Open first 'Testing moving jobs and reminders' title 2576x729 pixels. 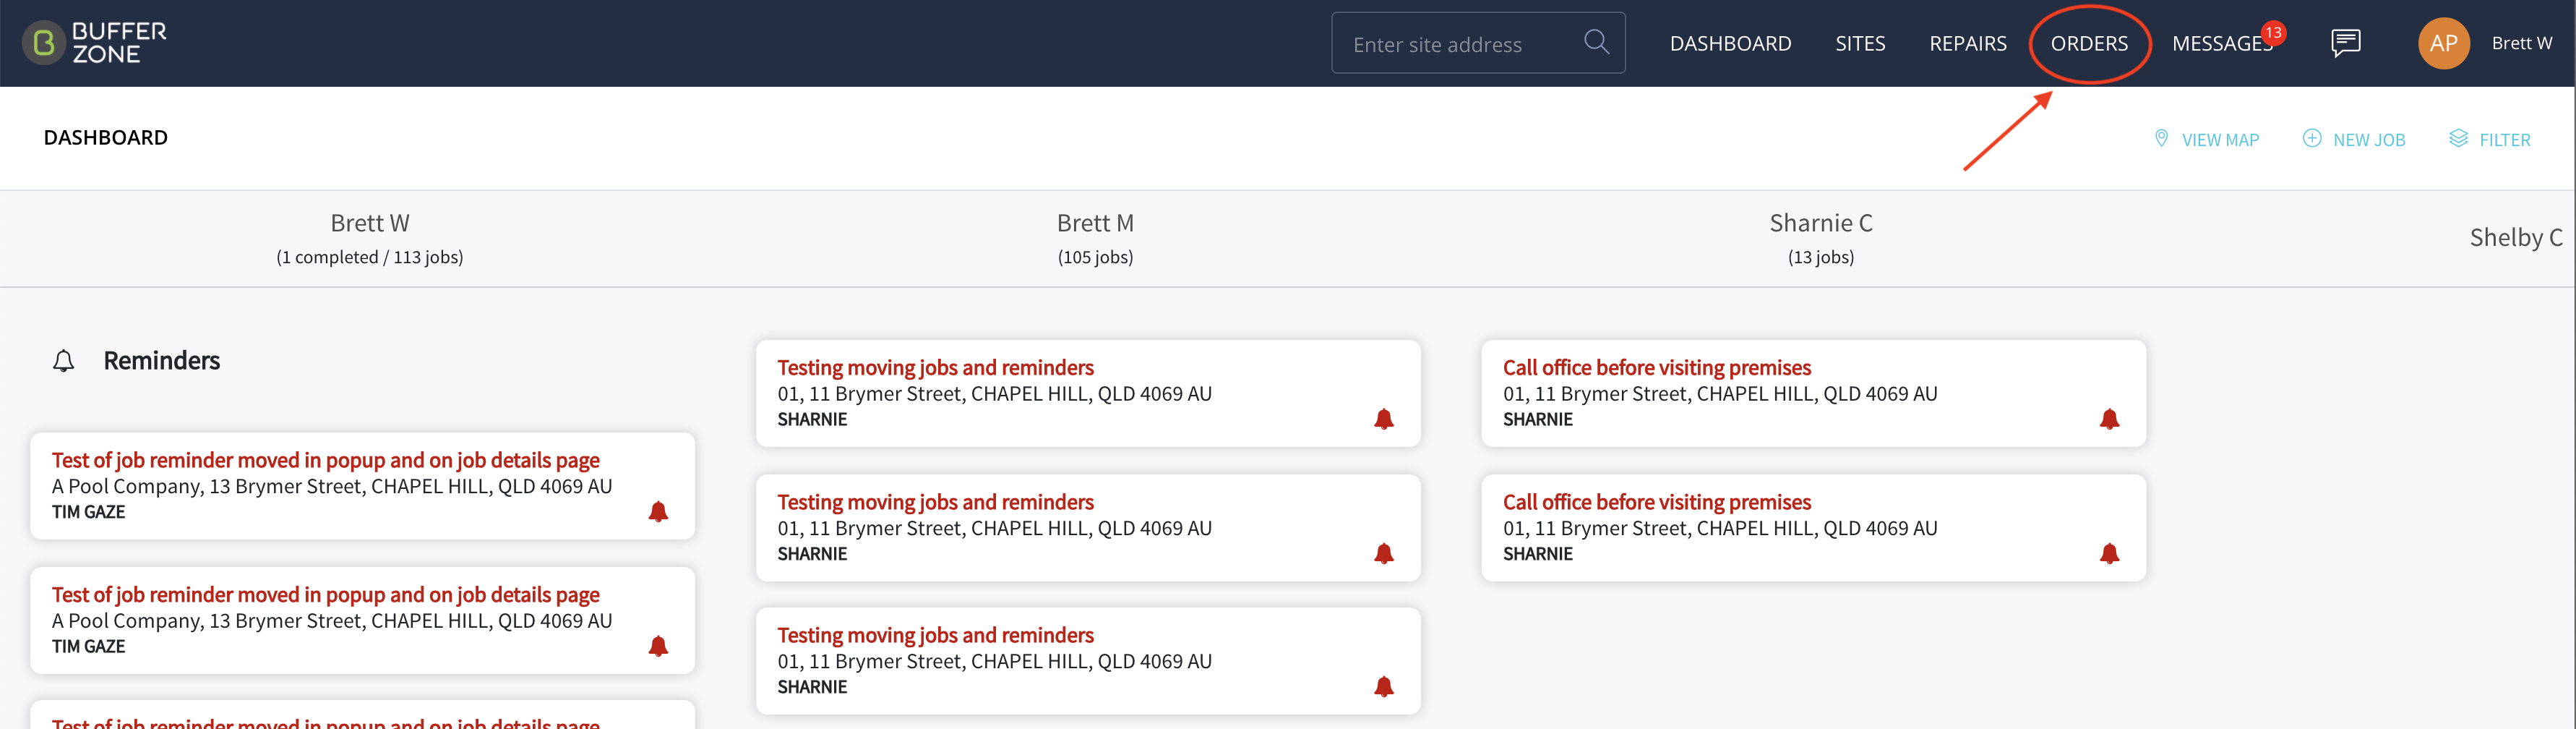(x=935, y=368)
